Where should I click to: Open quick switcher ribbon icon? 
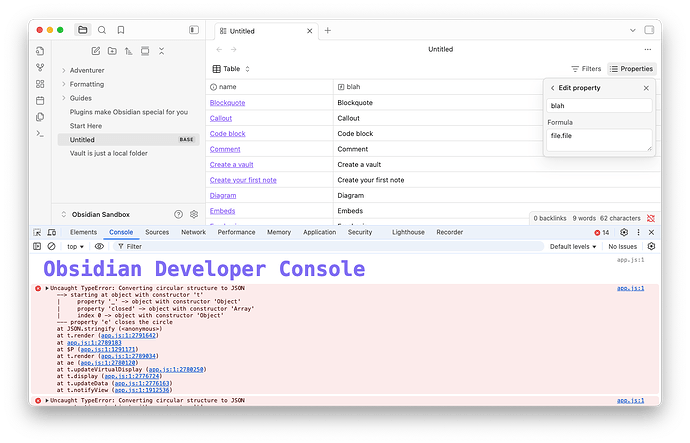click(40, 51)
